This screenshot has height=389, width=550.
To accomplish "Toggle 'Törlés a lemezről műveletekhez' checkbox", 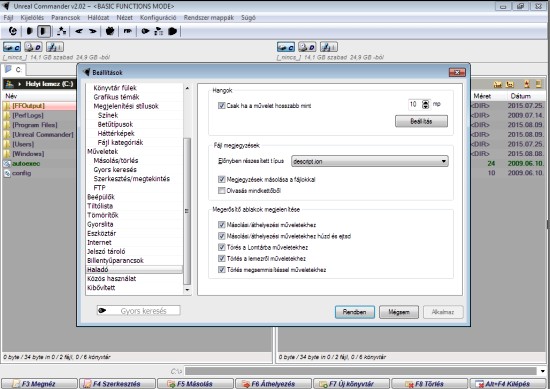I will [221, 258].
